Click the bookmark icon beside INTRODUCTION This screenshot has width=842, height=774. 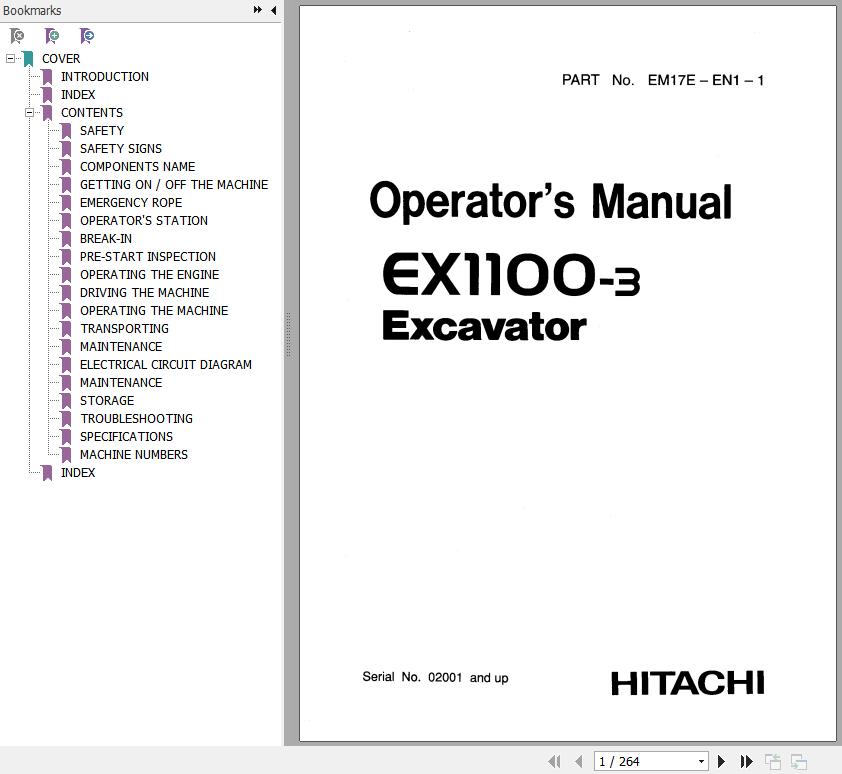(x=47, y=77)
